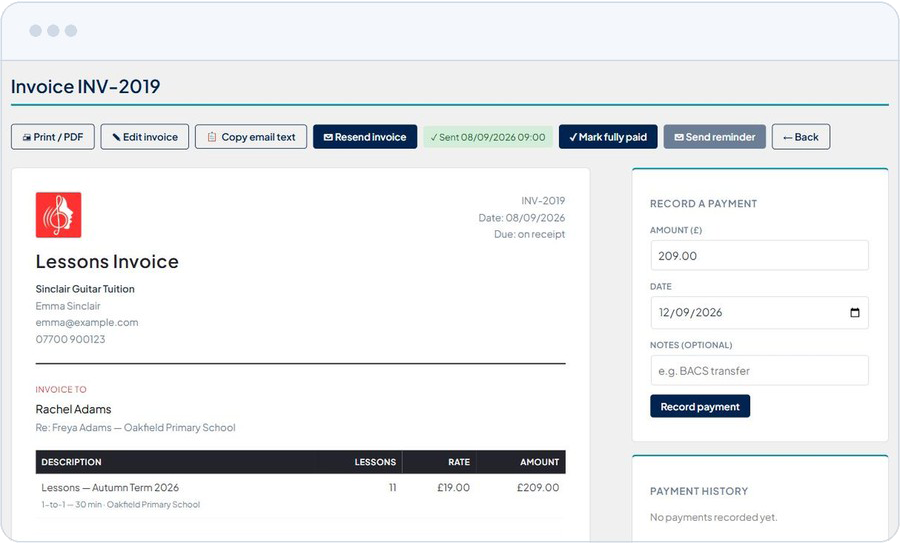Image resolution: width=900 pixels, height=544 pixels.
Task: Click the music tuition logo image
Action: (59, 215)
